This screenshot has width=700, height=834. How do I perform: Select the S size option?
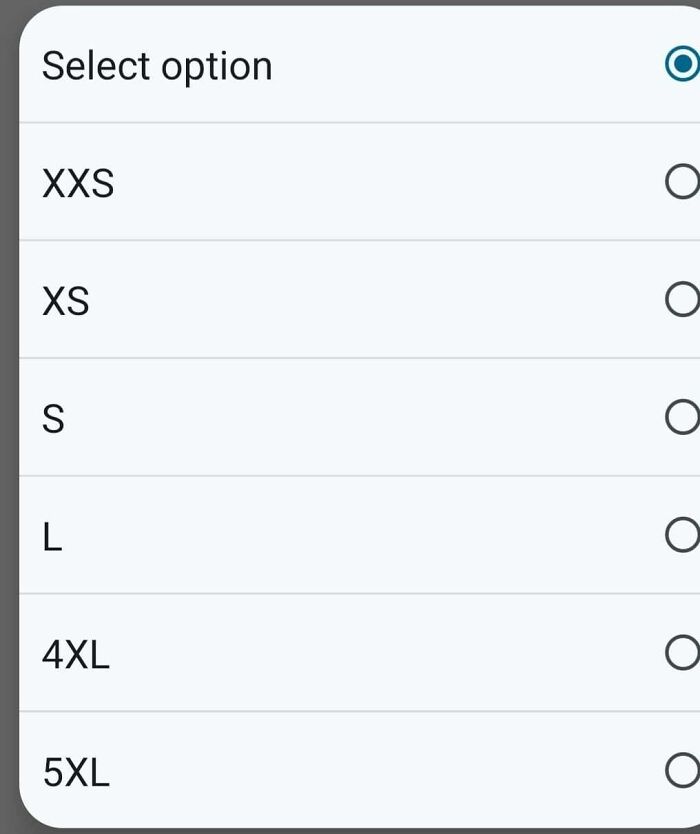[x=350, y=418]
